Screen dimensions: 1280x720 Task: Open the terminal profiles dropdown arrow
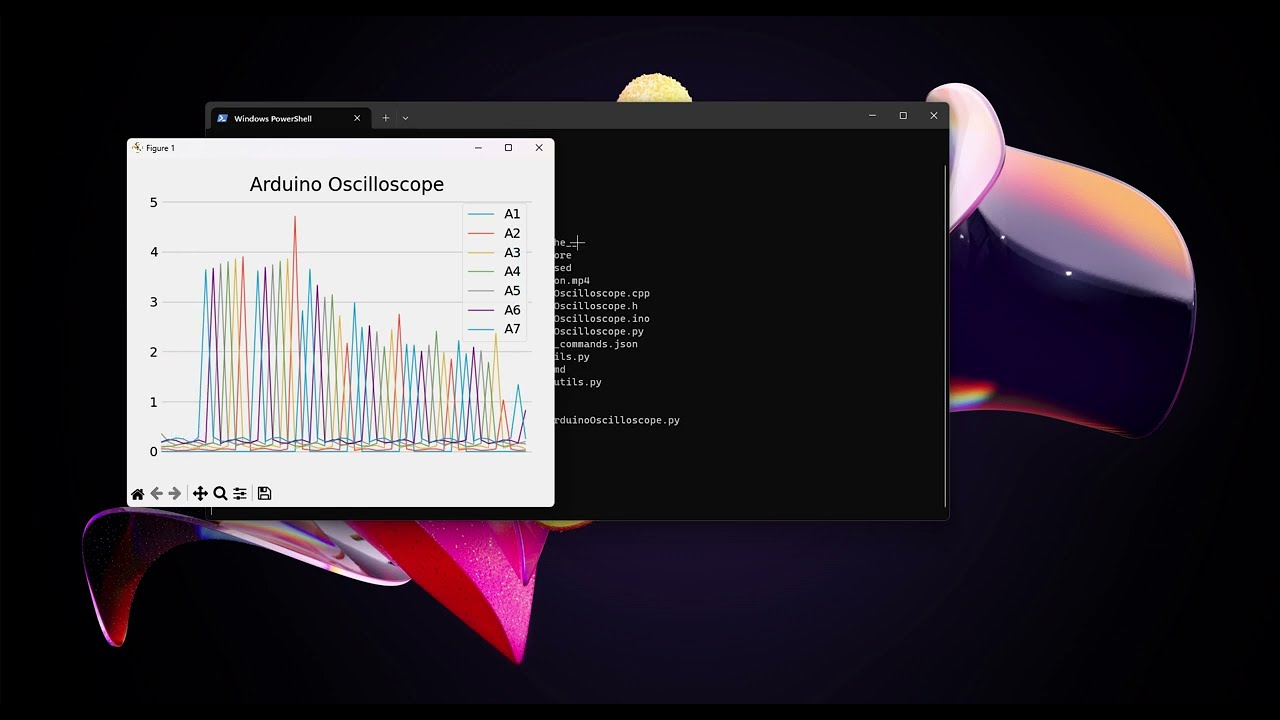click(405, 118)
